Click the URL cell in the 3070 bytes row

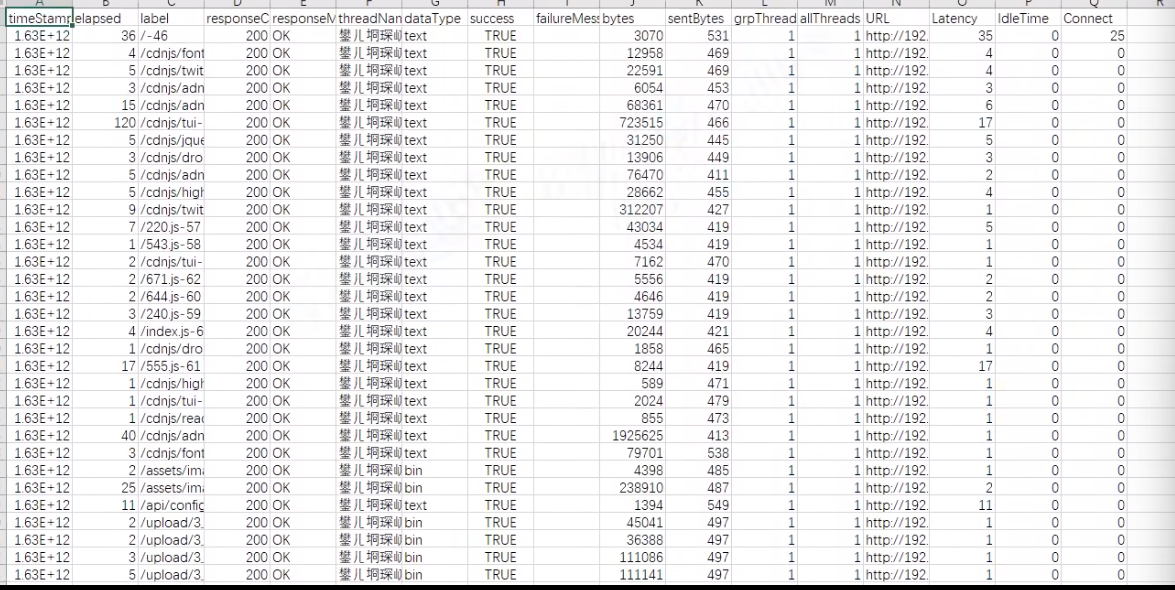click(x=896, y=36)
